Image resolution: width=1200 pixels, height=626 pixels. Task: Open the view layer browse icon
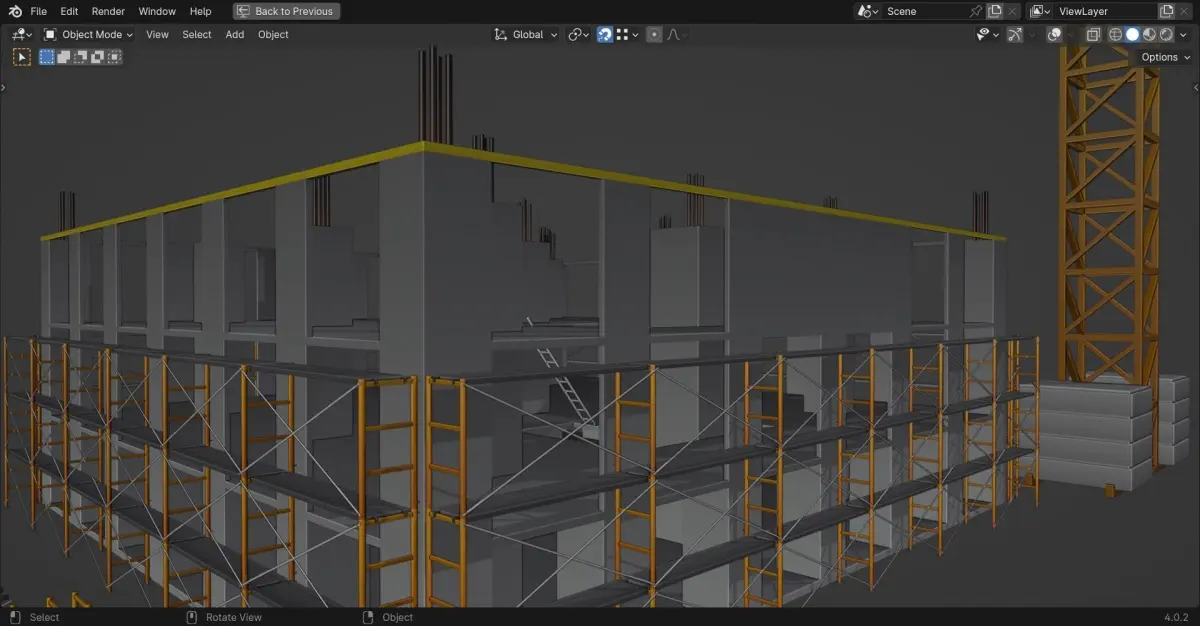(1041, 11)
